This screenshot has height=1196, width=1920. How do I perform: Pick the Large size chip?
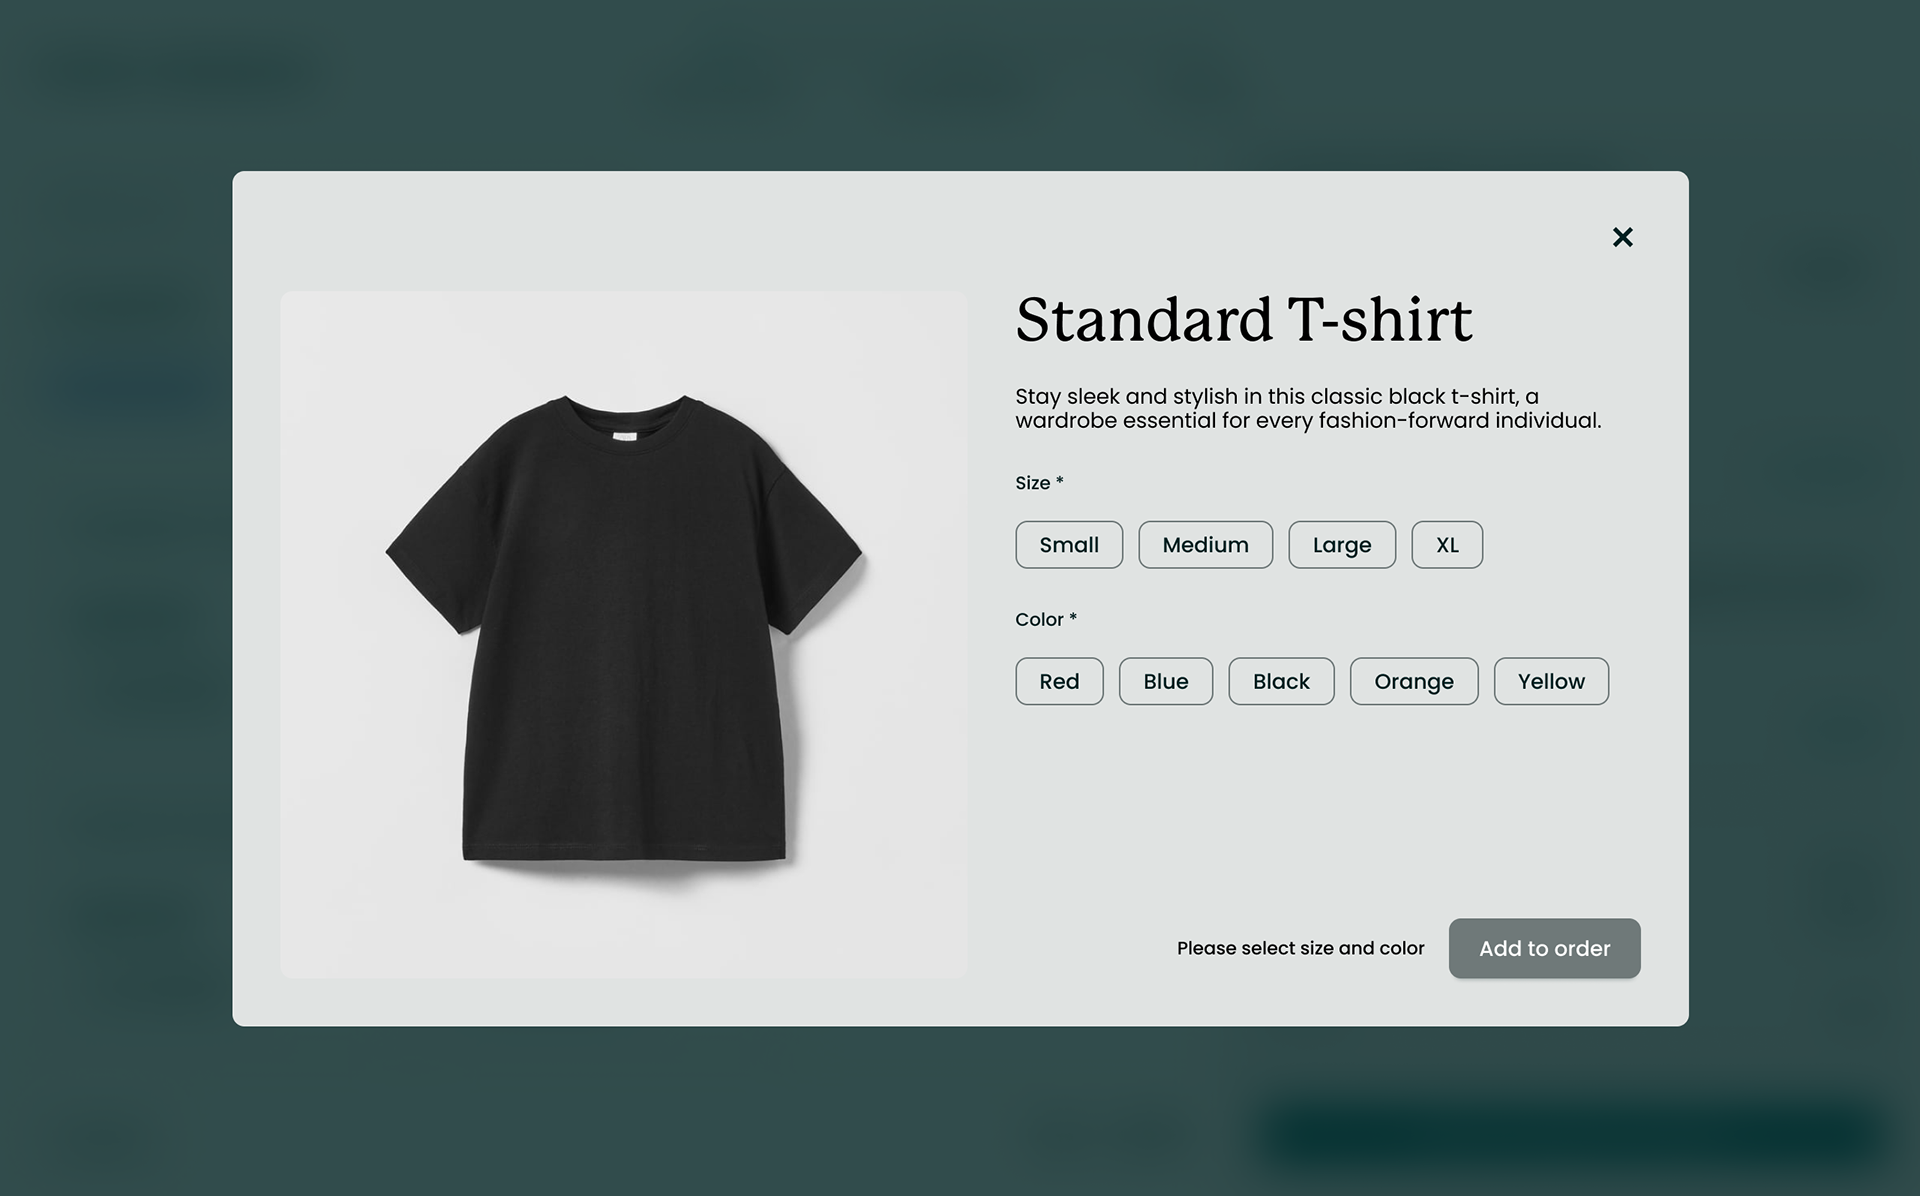point(1341,545)
